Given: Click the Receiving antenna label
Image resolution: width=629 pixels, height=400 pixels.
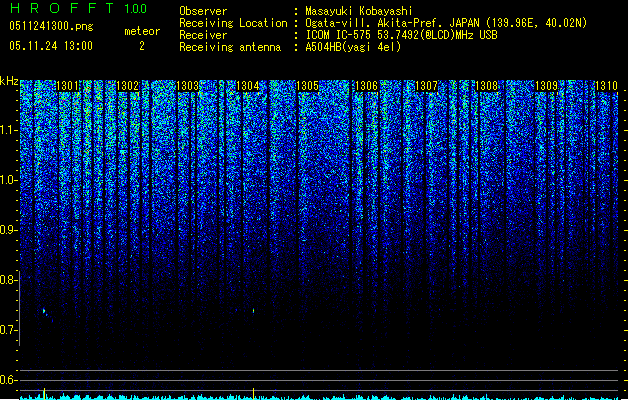Looking at the screenshot, I should (230, 47).
